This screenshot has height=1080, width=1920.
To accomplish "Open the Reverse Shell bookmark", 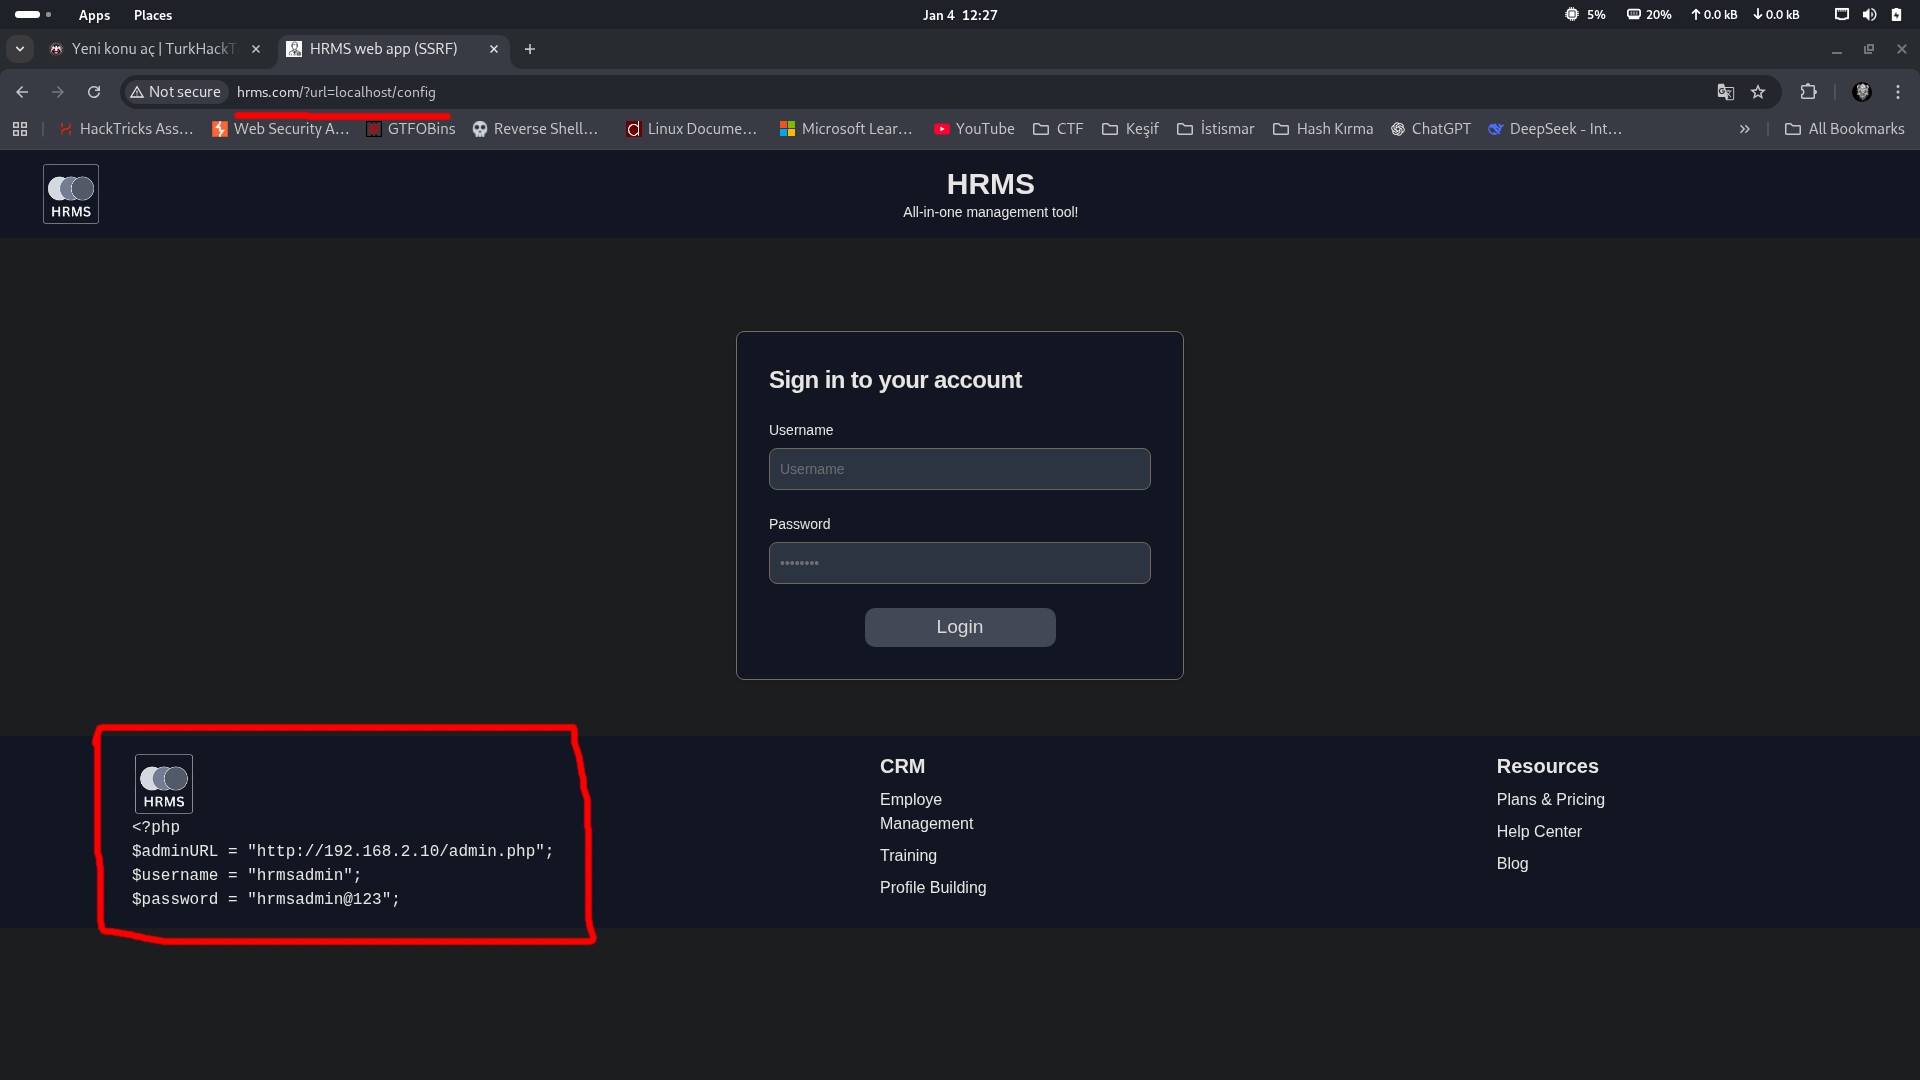I will point(535,129).
